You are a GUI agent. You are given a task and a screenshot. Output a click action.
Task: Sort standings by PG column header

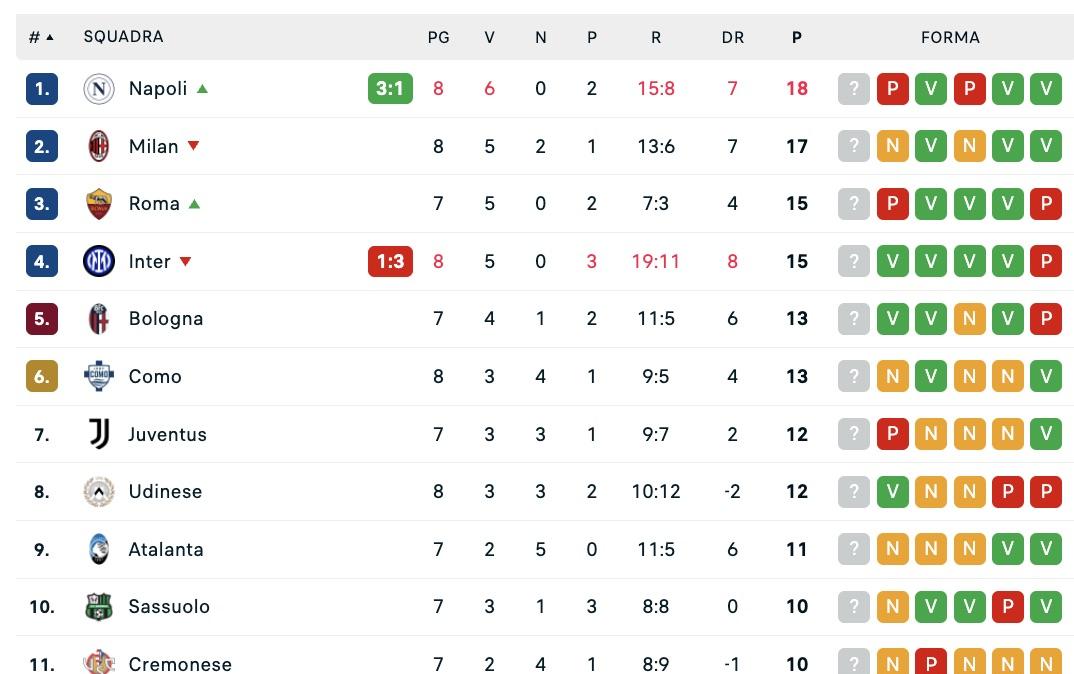click(x=438, y=37)
